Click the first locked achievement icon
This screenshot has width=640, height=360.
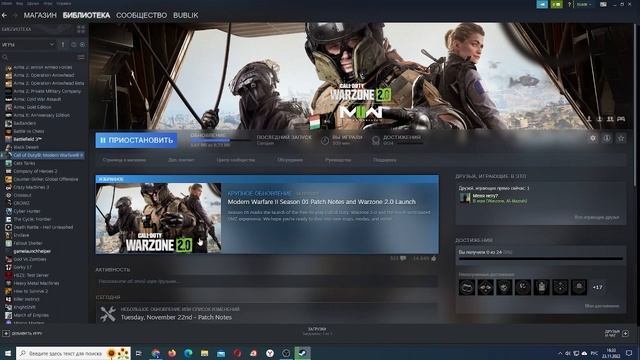(x=467, y=287)
